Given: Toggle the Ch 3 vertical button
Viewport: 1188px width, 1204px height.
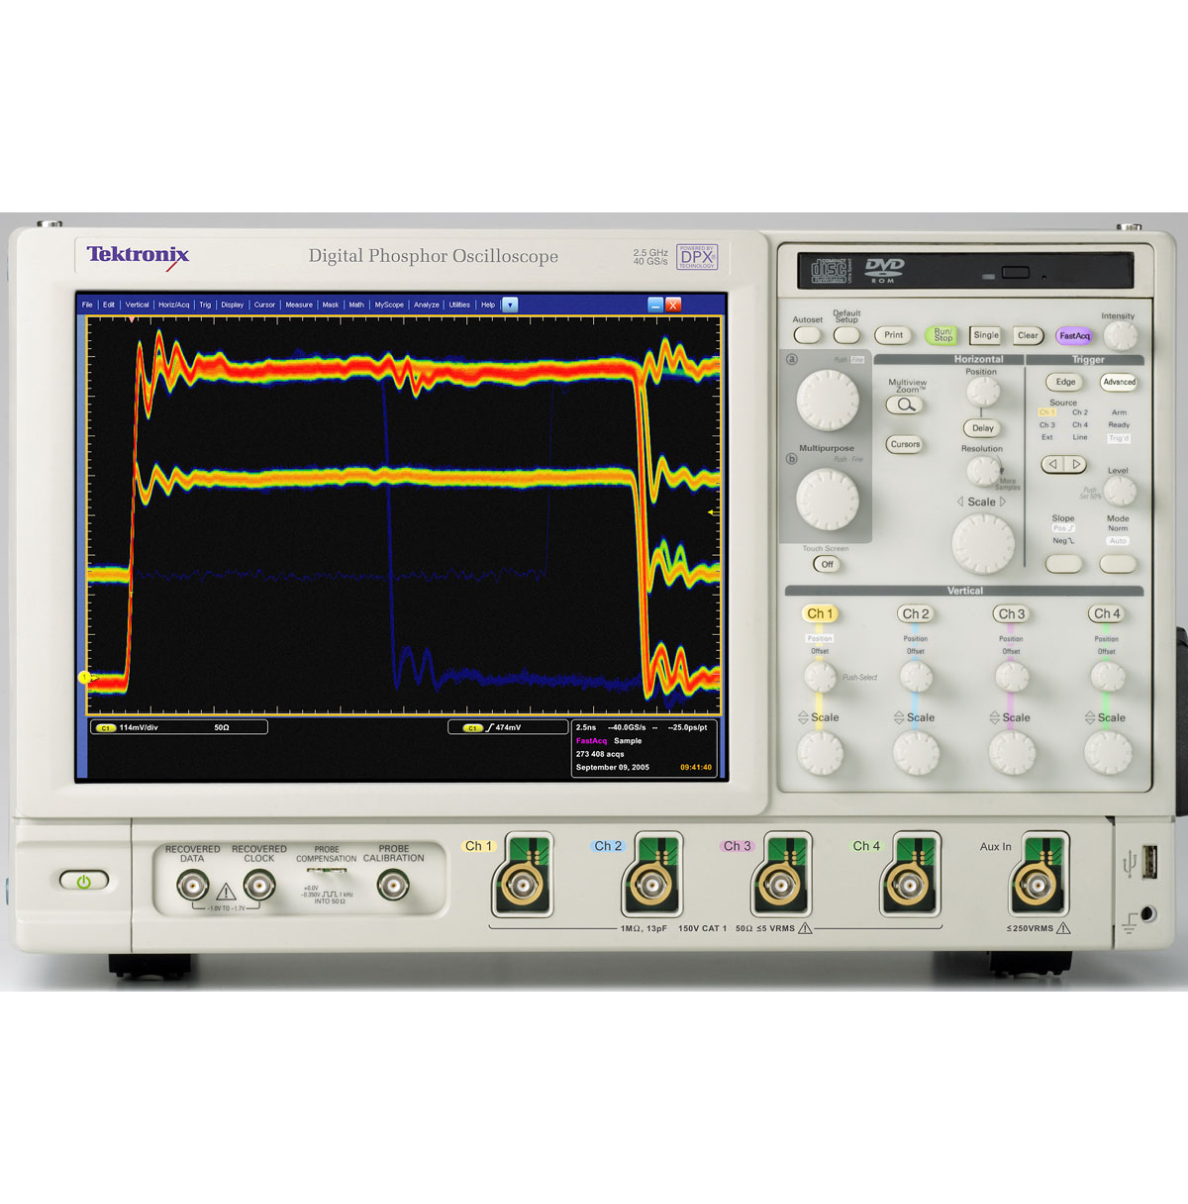Looking at the screenshot, I should 1011,614.
